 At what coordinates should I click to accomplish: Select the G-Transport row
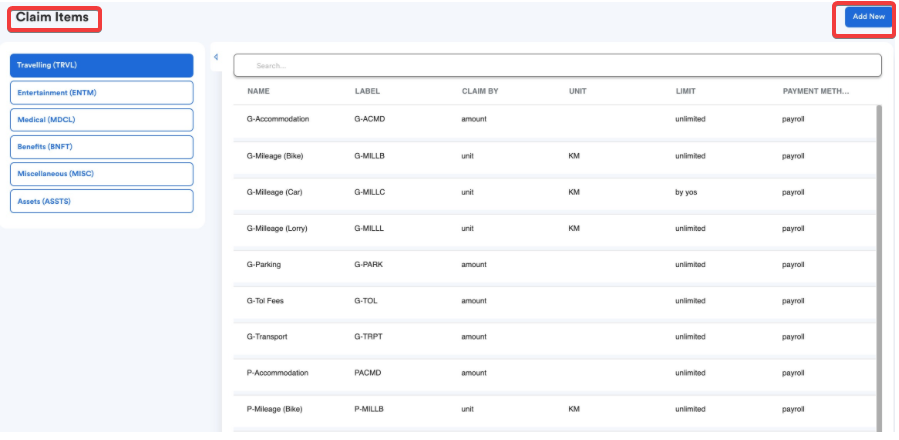pyautogui.click(x=555, y=337)
